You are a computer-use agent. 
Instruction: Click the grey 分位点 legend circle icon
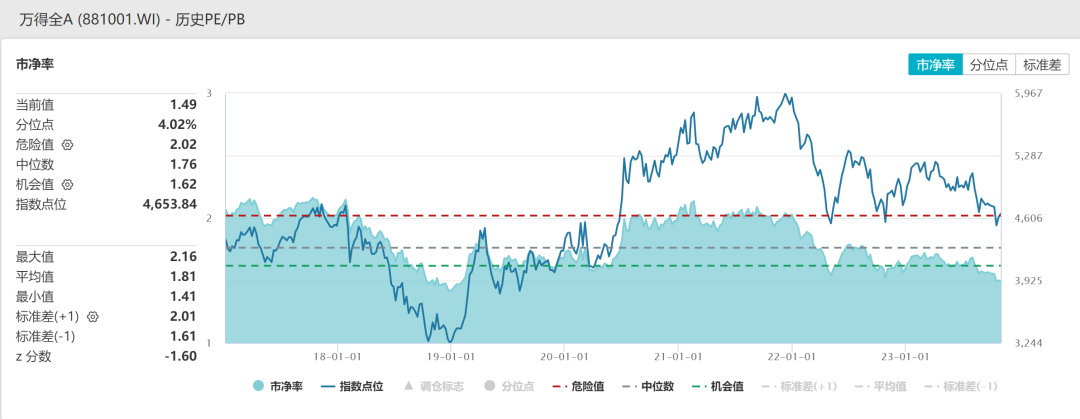coord(489,386)
